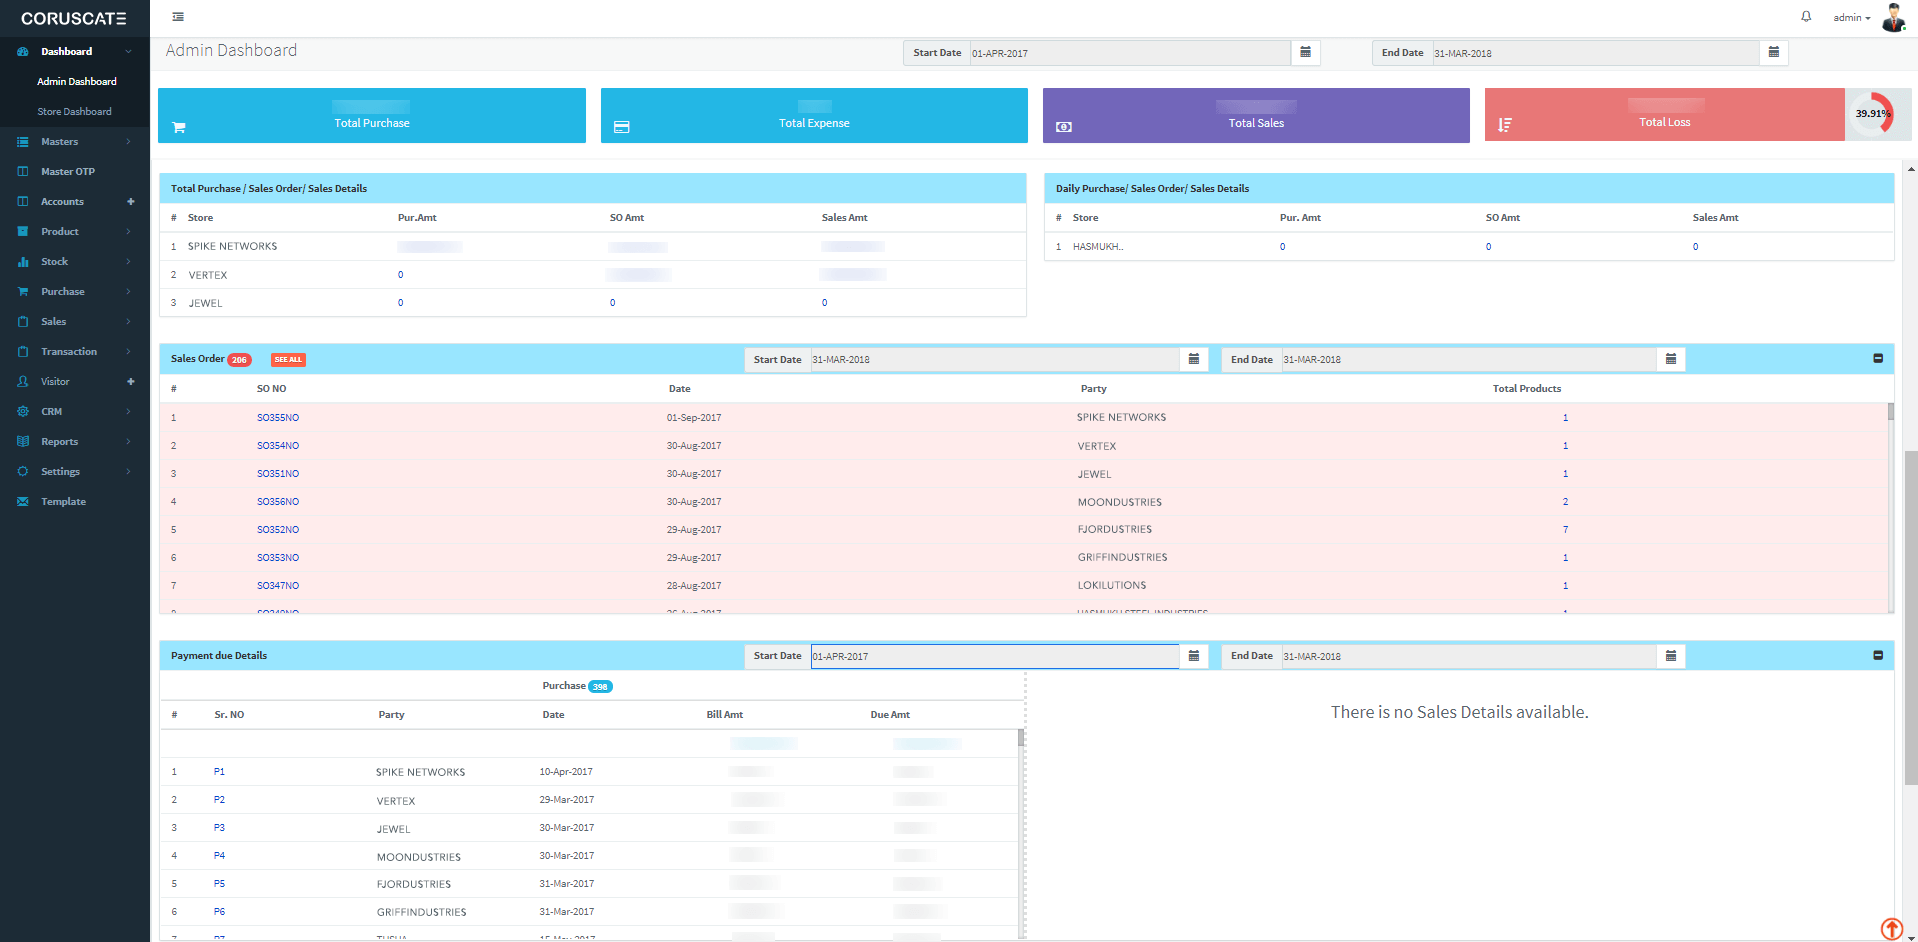Open Store Dashboard in the sidebar
The height and width of the screenshot is (942, 1918).
click(74, 112)
